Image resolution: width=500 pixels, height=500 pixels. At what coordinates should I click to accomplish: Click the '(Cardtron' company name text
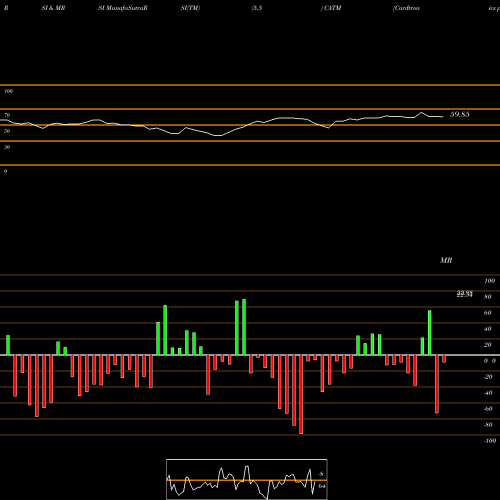pos(406,8)
